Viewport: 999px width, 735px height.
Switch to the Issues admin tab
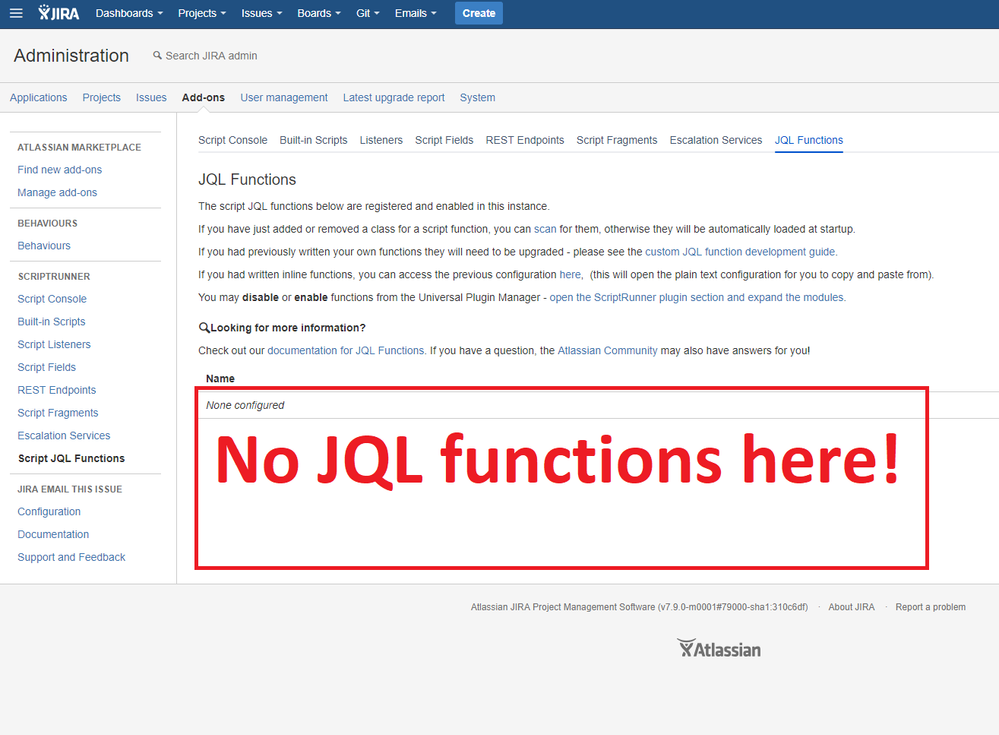(151, 97)
